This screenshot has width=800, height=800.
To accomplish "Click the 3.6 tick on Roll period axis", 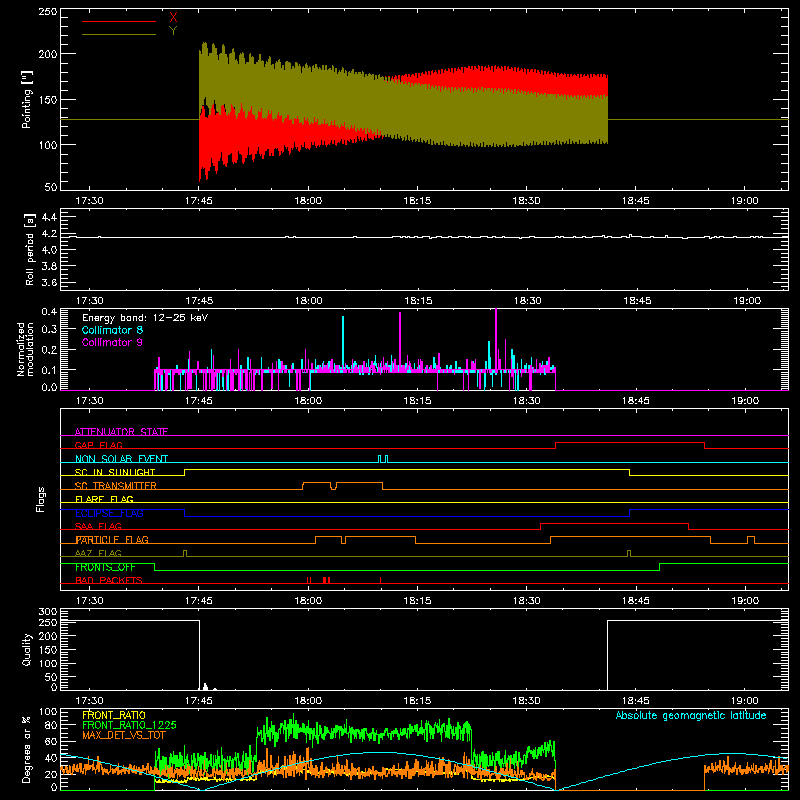I will [x=49, y=283].
